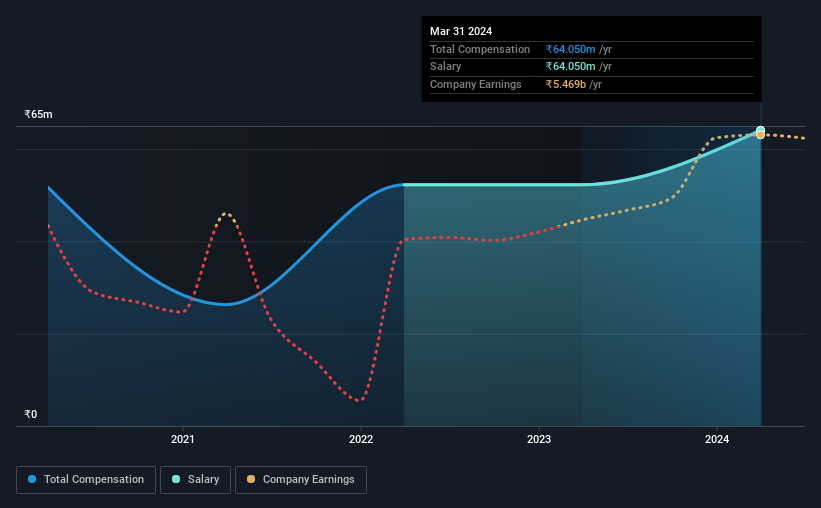Click the teal Salary legend dot
821x508 pixels.
click(176, 479)
